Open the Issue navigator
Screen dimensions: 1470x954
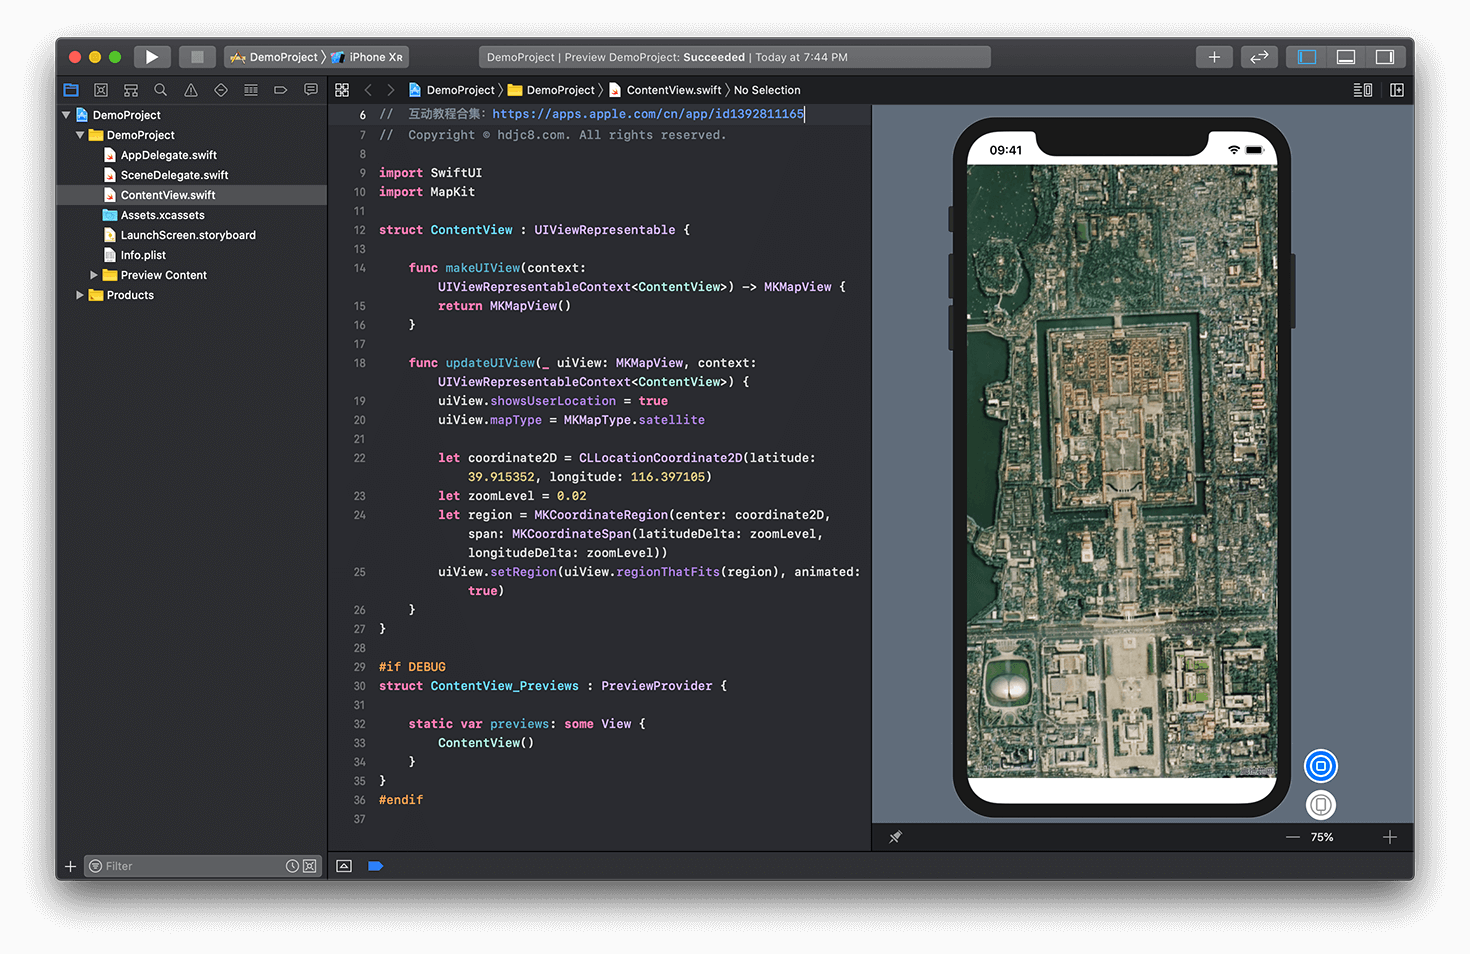point(191,90)
